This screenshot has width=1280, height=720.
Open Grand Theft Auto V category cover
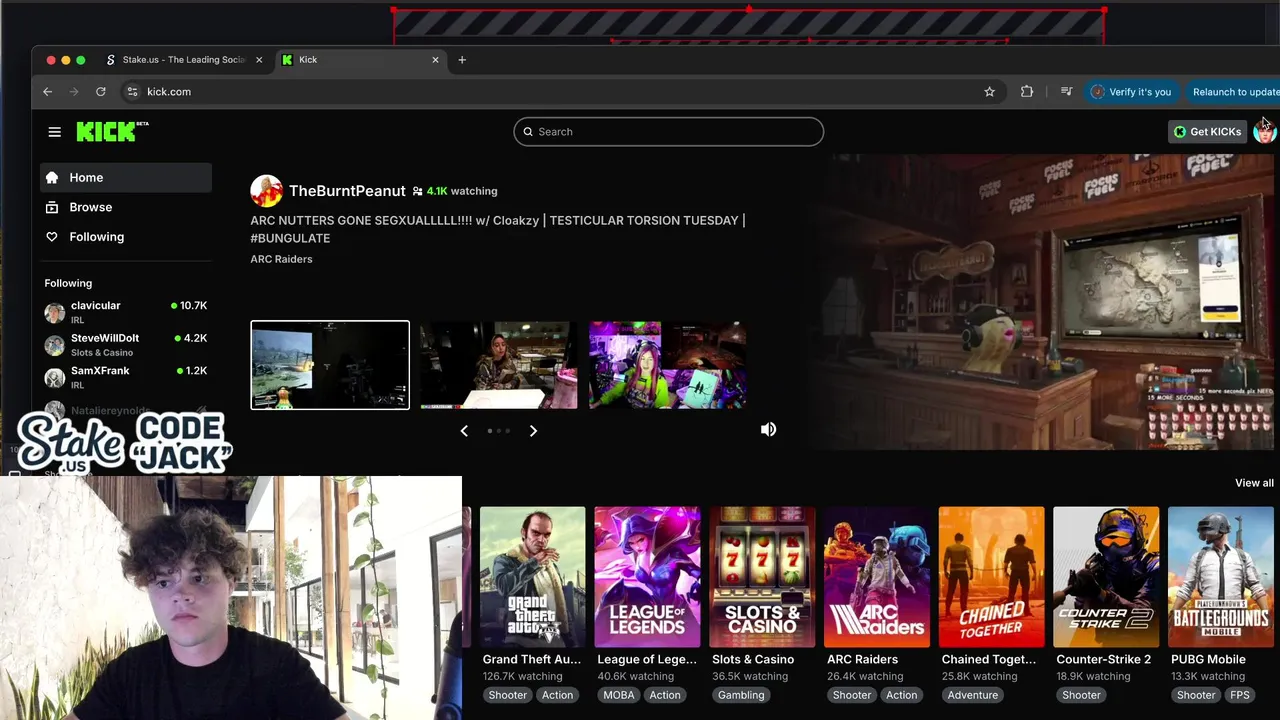pyautogui.click(x=533, y=577)
